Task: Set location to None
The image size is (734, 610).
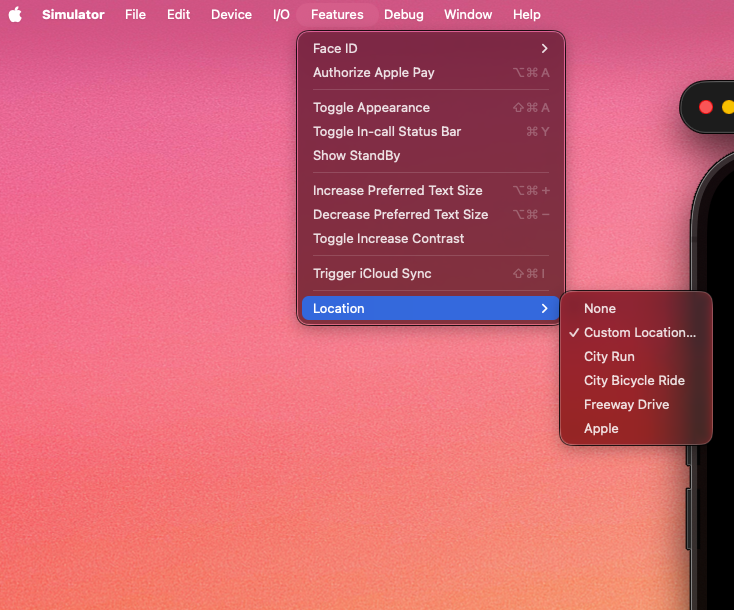Action: coord(636,309)
